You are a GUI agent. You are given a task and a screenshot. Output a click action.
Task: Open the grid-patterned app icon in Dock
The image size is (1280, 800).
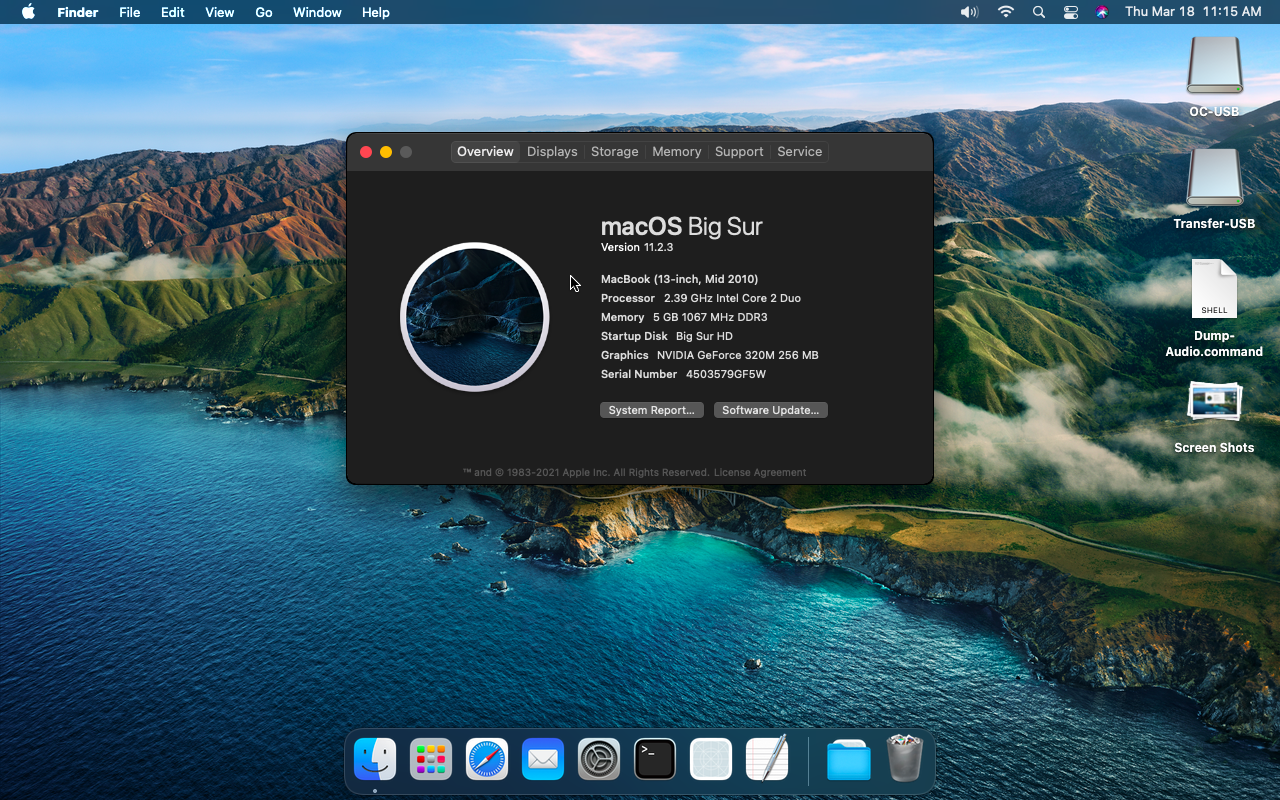tap(711, 760)
